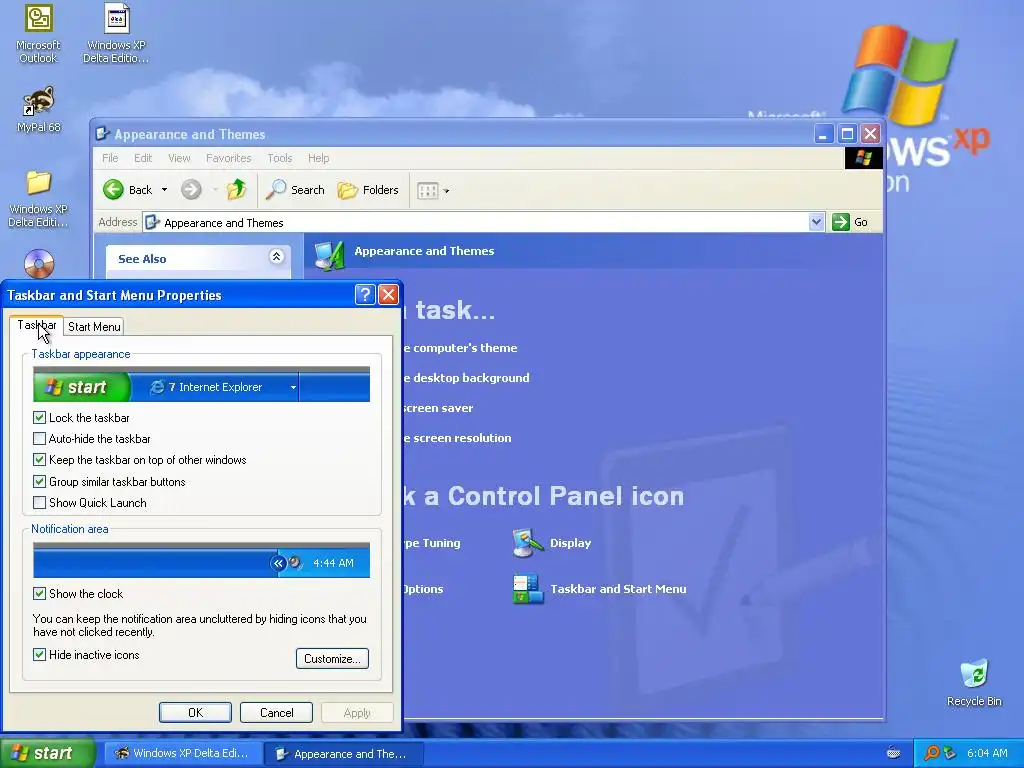This screenshot has width=1024, height=768.
Task: Open the MyPal 68 desktop shortcut
Action: click(x=39, y=109)
